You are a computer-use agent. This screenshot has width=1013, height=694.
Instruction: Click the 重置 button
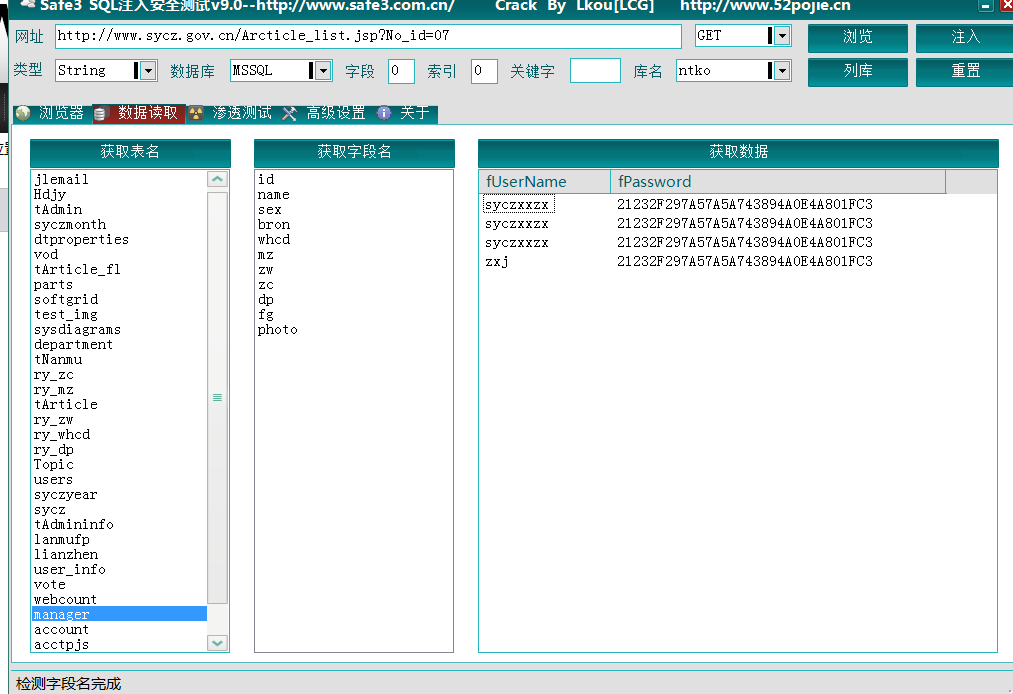965,71
